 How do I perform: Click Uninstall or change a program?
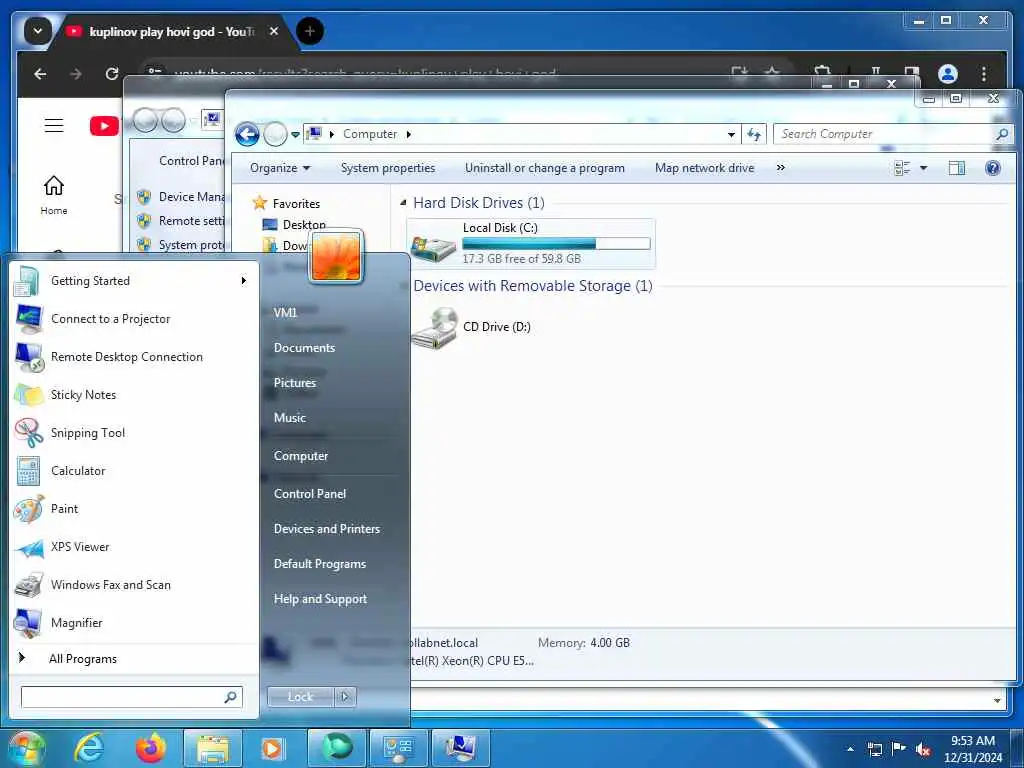[x=545, y=168]
